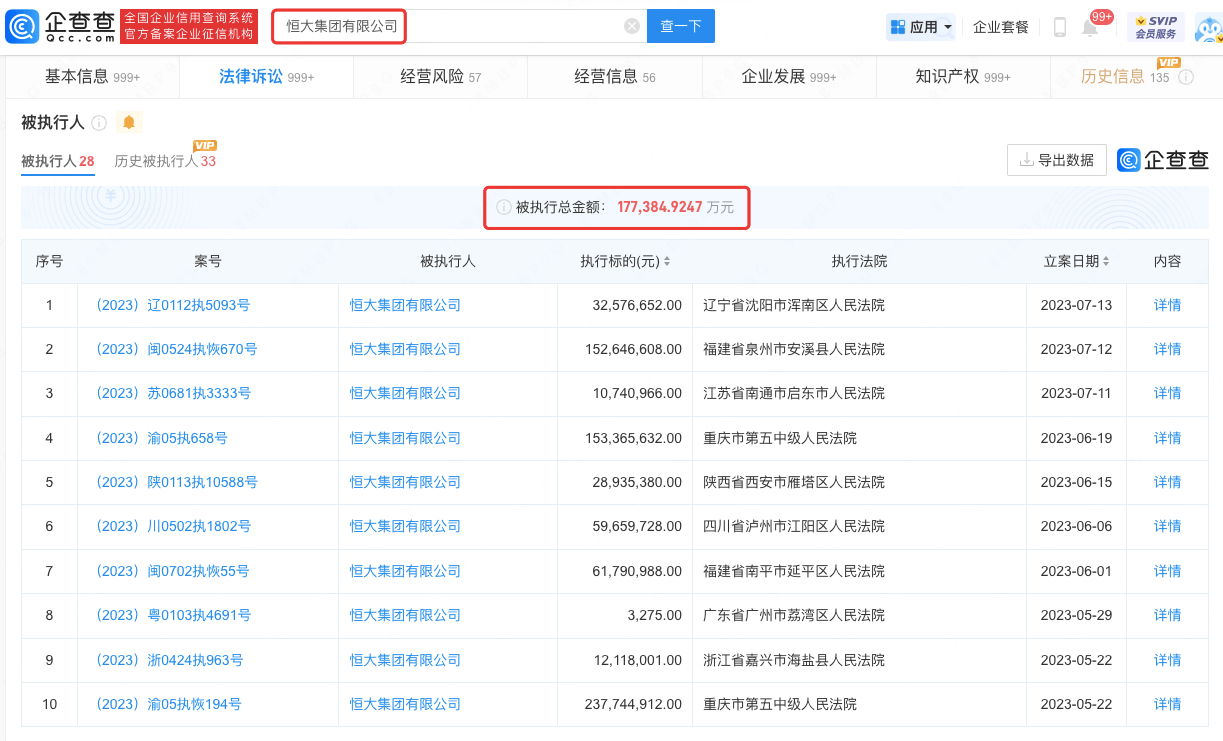
Task: Click 恒大集团有限公司 link in row 1
Action: pyautogui.click(x=405, y=305)
